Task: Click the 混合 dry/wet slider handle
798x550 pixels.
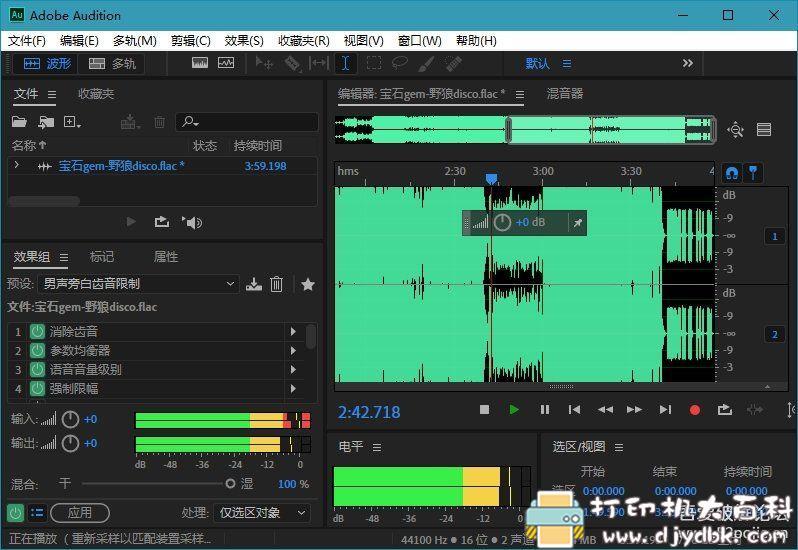Action: tap(230, 483)
